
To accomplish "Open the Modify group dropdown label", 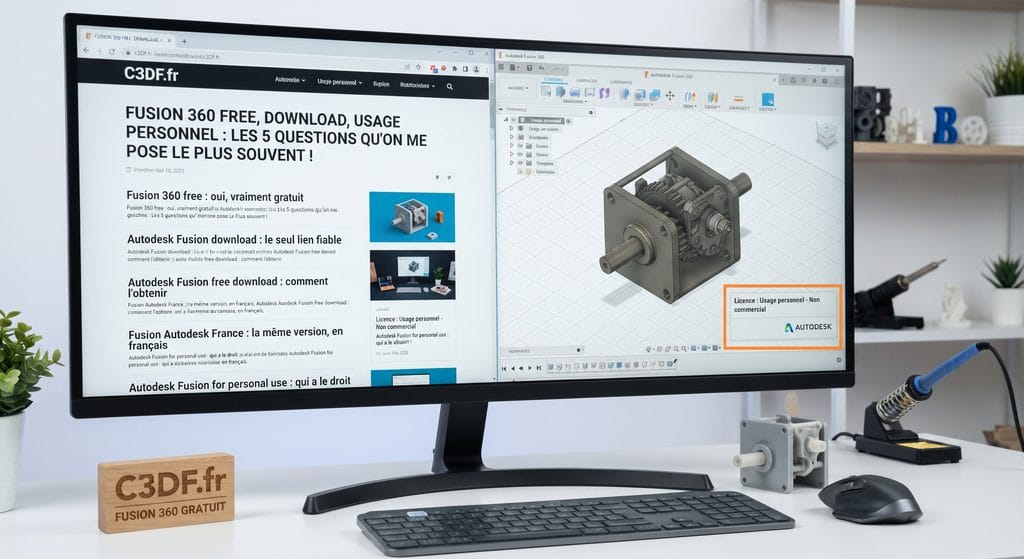I will pyautogui.click(x=643, y=104).
